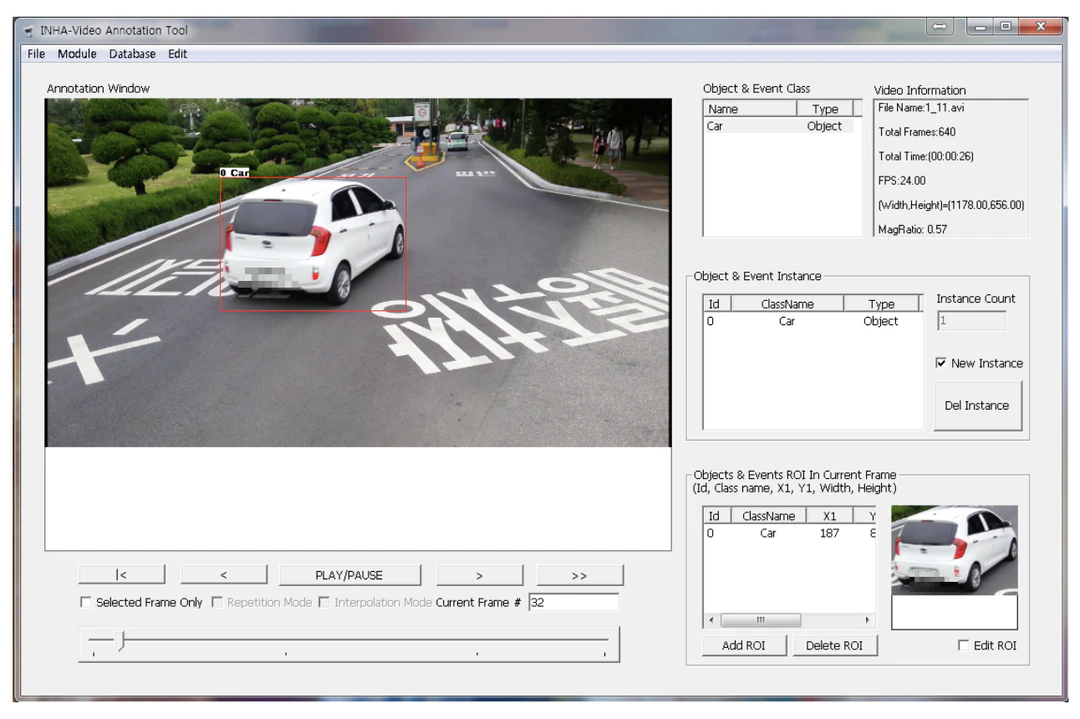
Task: Click the Add ROI button
Action: tap(744, 645)
